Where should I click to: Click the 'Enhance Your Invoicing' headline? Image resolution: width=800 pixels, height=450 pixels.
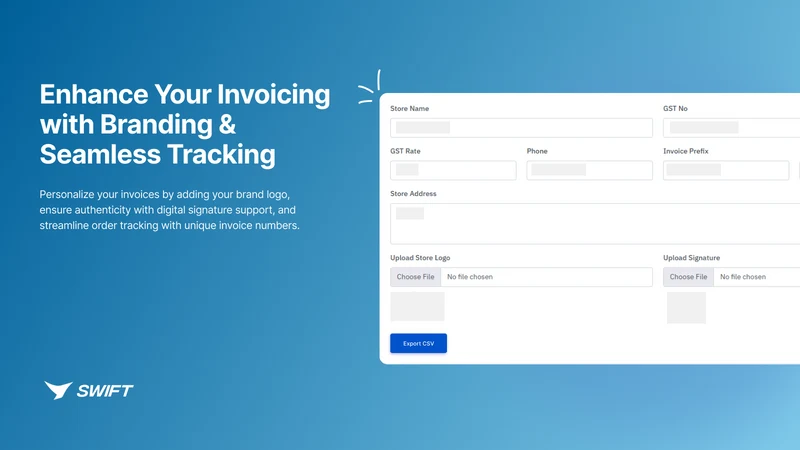coord(185,124)
